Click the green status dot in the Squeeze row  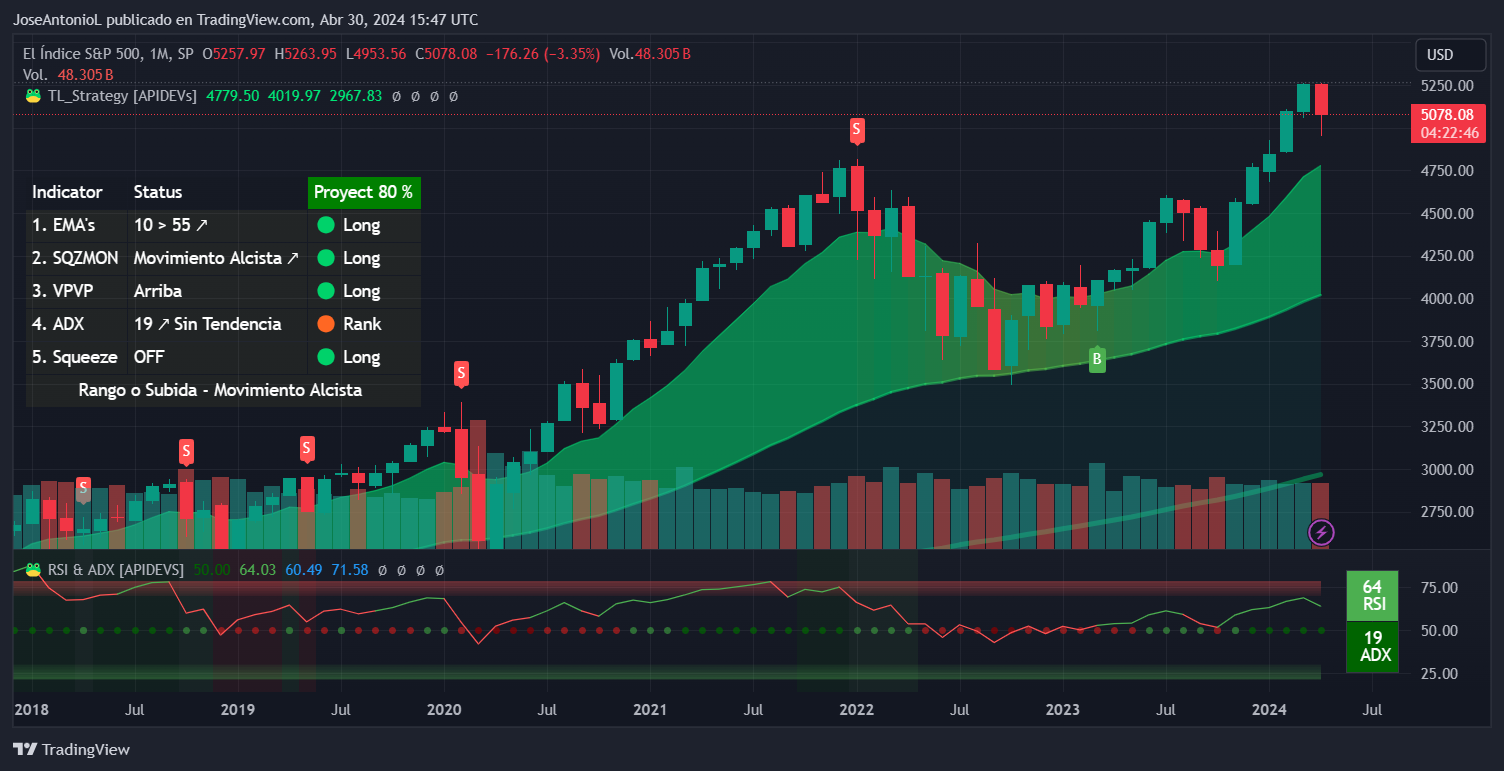pyautogui.click(x=326, y=357)
